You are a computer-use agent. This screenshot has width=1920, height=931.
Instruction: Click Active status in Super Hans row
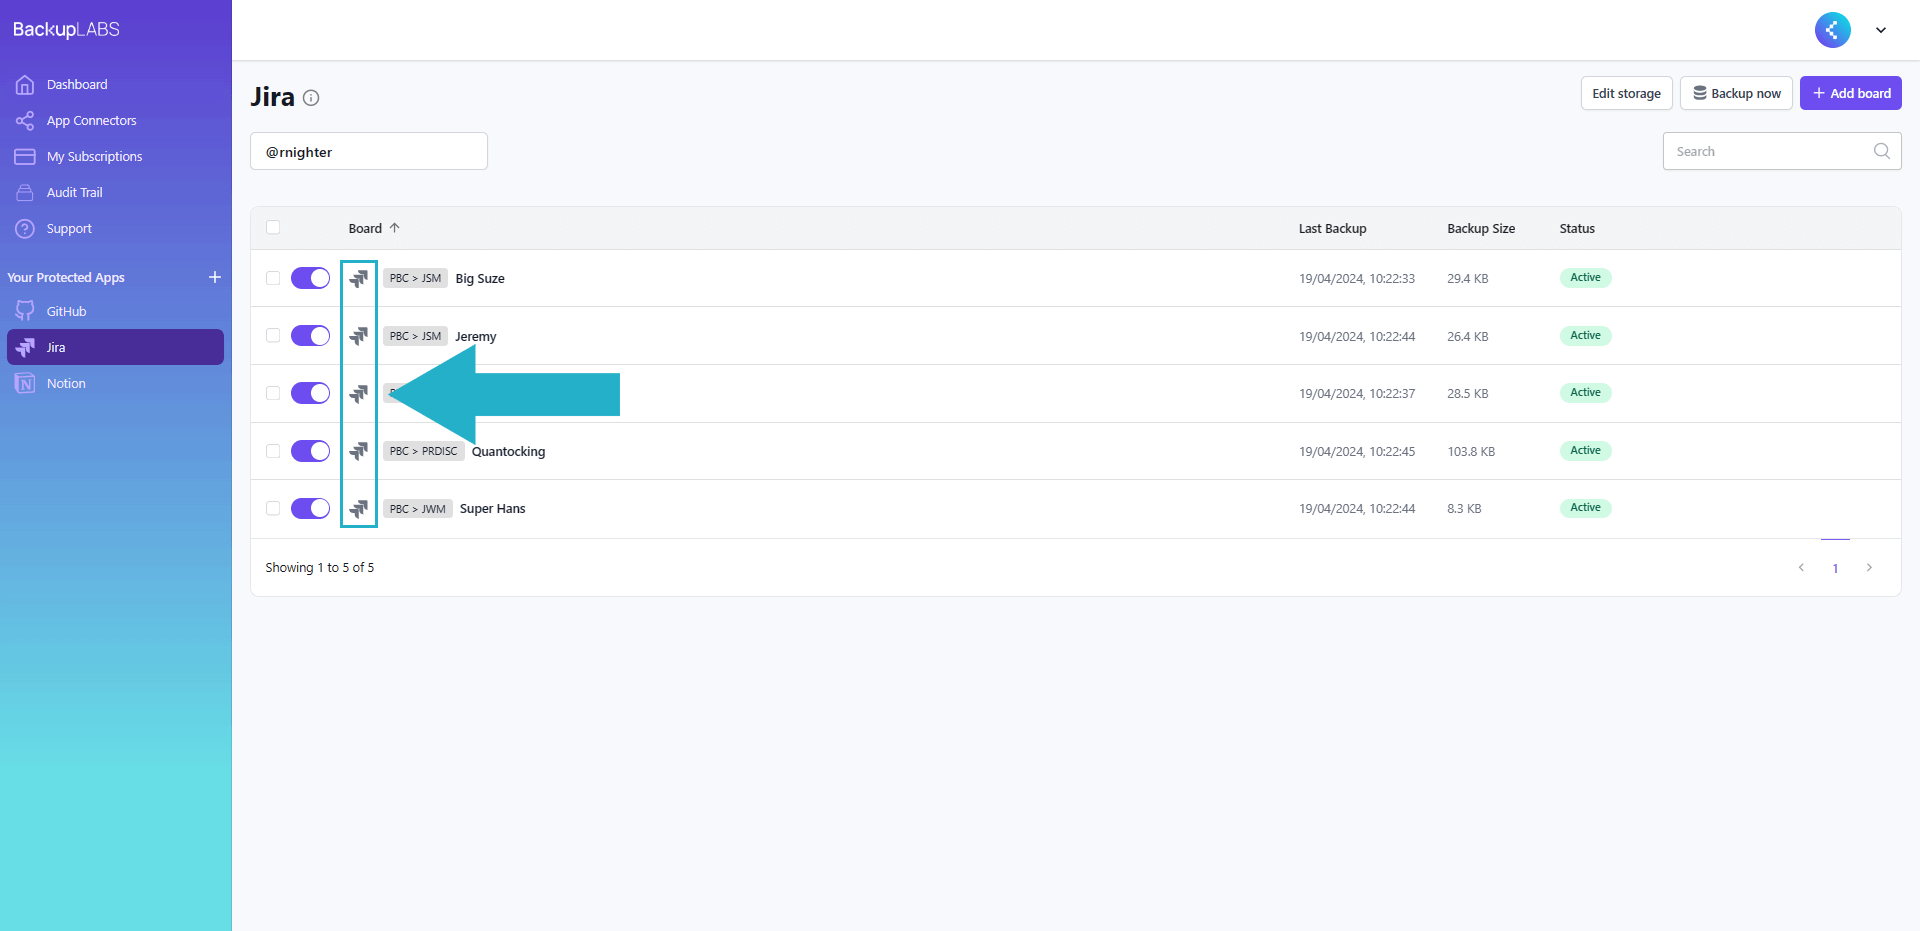click(1585, 508)
